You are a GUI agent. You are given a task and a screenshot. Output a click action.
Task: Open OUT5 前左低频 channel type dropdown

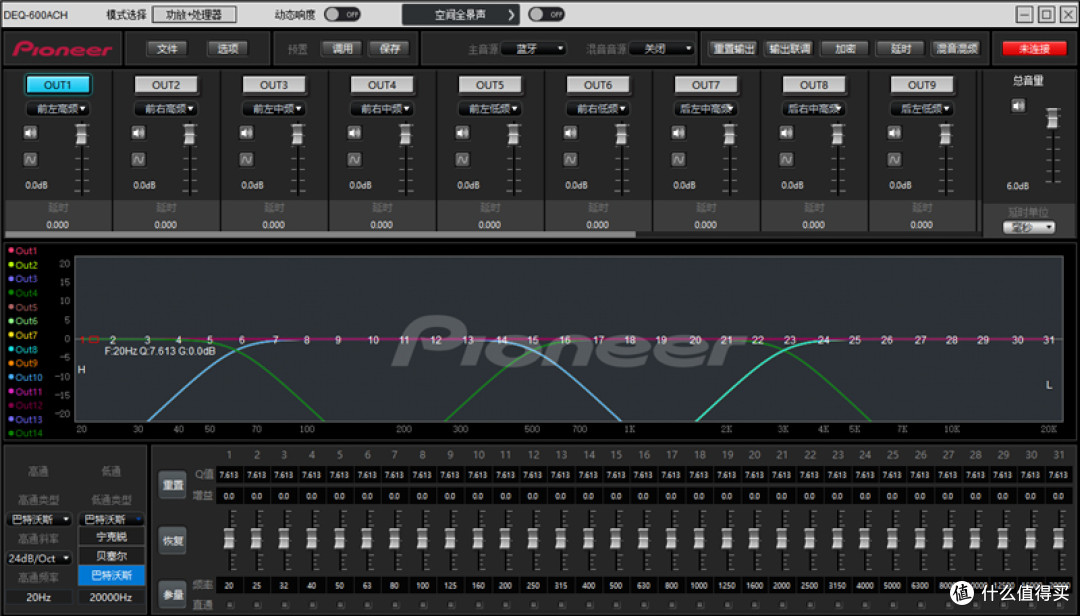tap(490, 109)
